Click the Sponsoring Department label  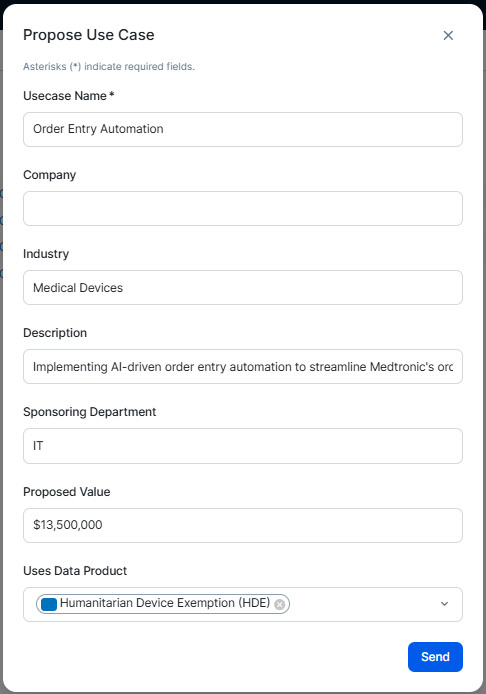(89, 412)
